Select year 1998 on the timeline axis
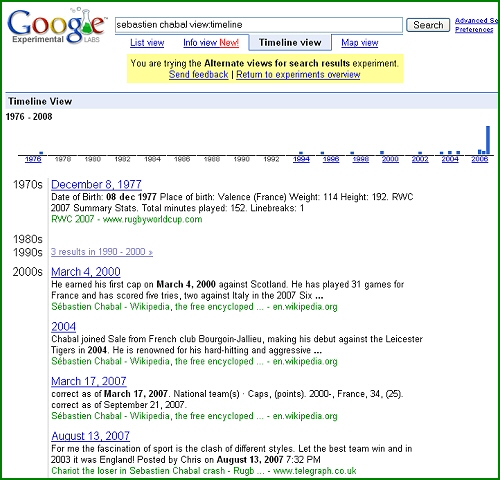The width and height of the screenshot is (500, 480). coord(361,159)
